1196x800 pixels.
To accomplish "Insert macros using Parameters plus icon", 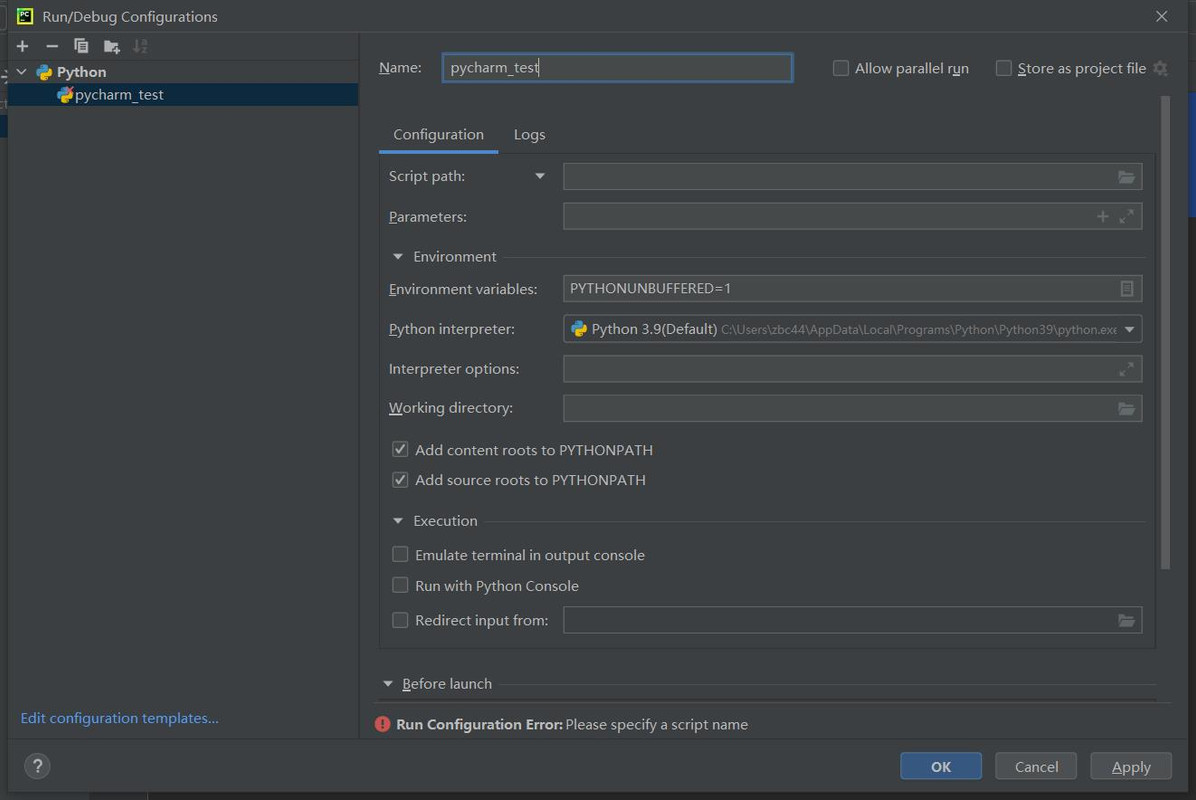I will coord(1102,217).
